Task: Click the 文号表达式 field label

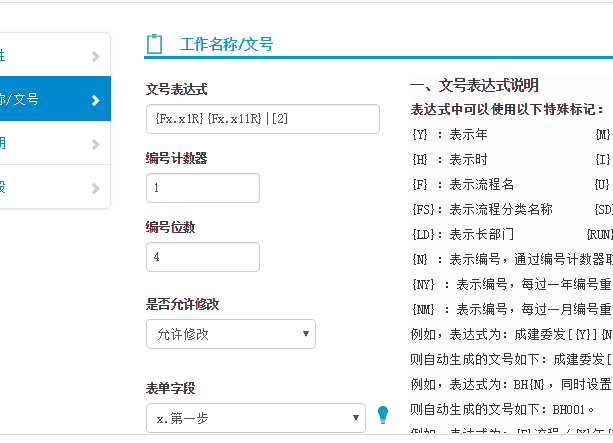Action: (176, 90)
